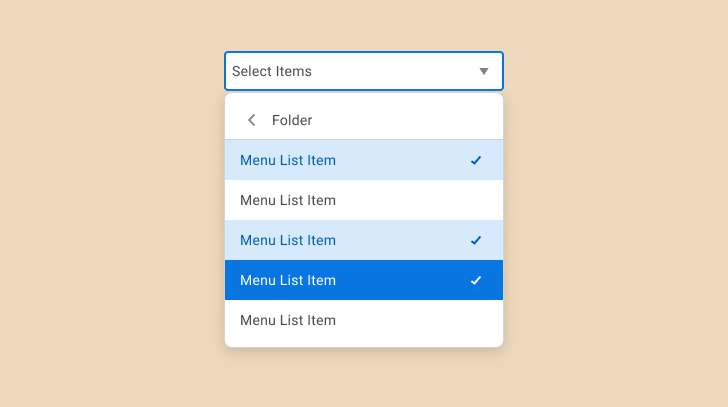This screenshot has width=728, height=407.
Task: Select the second Menu List Item label
Action: click(288, 200)
